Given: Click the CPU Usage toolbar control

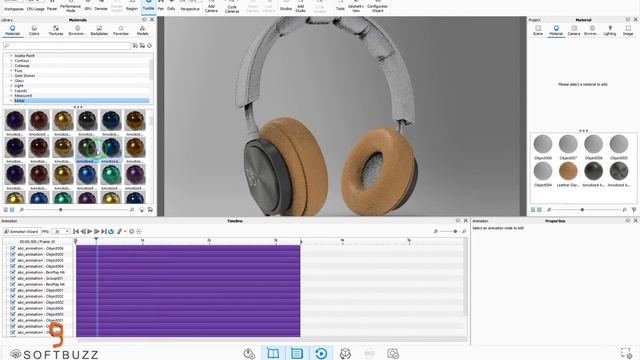Looking at the screenshot, I should (x=36, y=6).
